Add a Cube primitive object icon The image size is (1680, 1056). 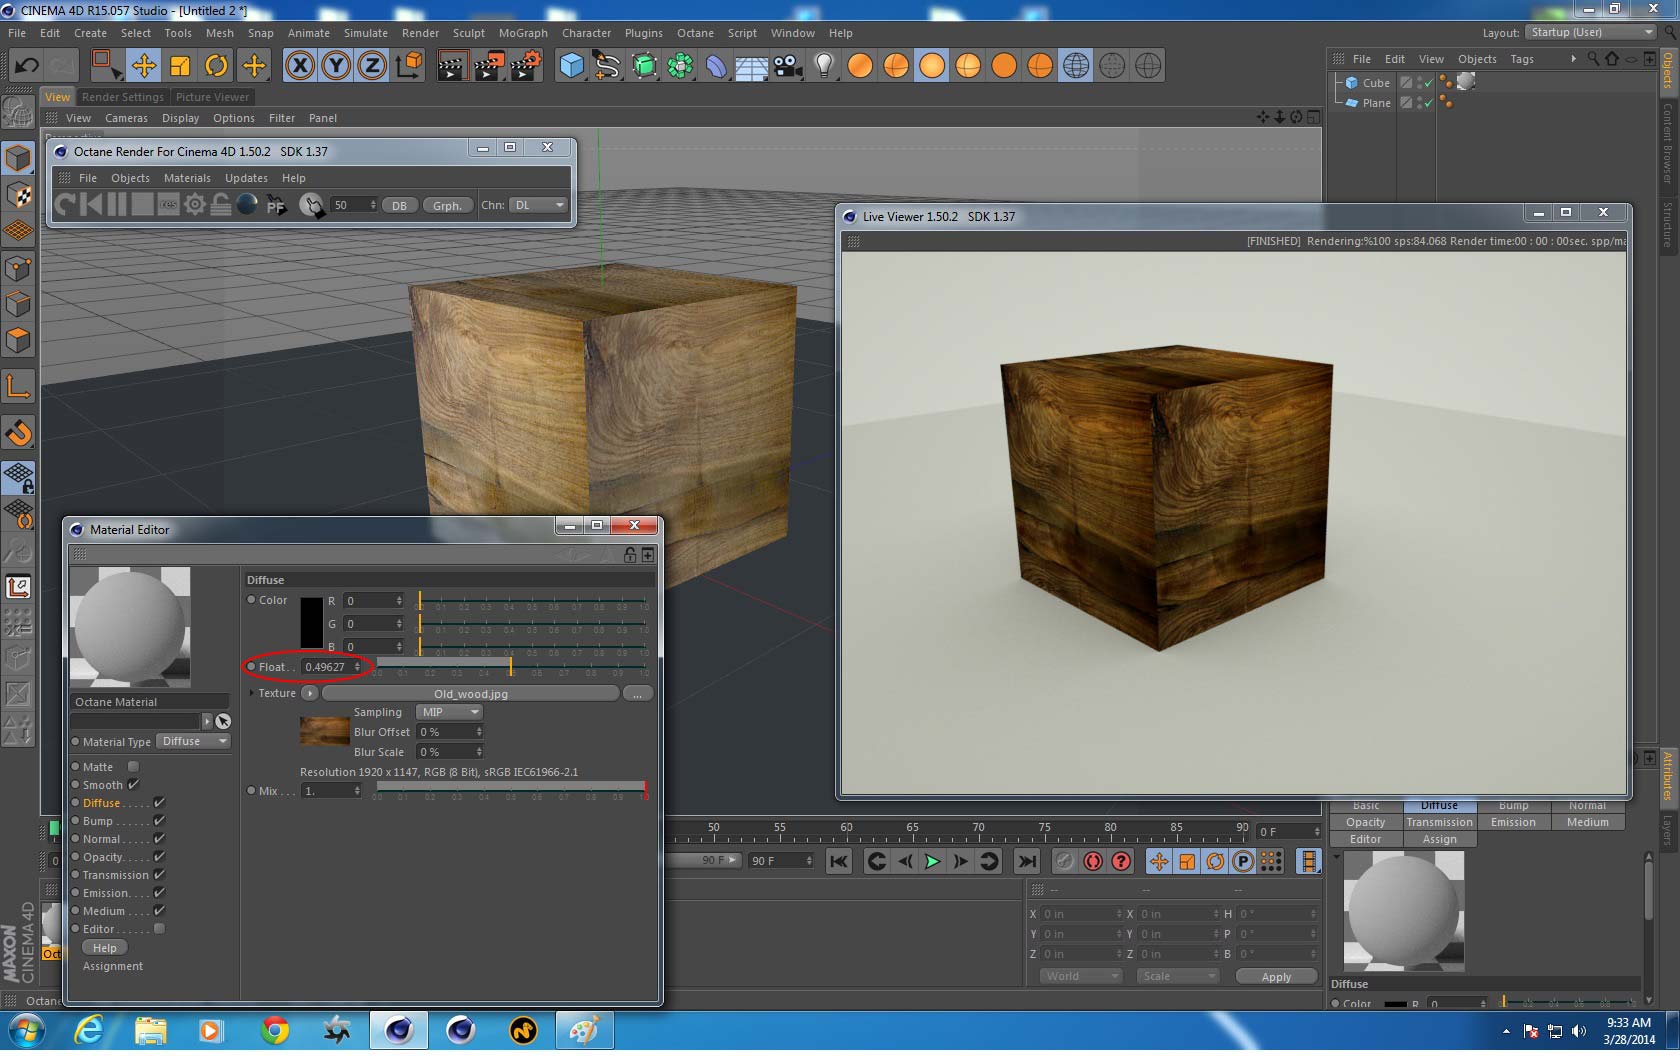click(x=571, y=66)
